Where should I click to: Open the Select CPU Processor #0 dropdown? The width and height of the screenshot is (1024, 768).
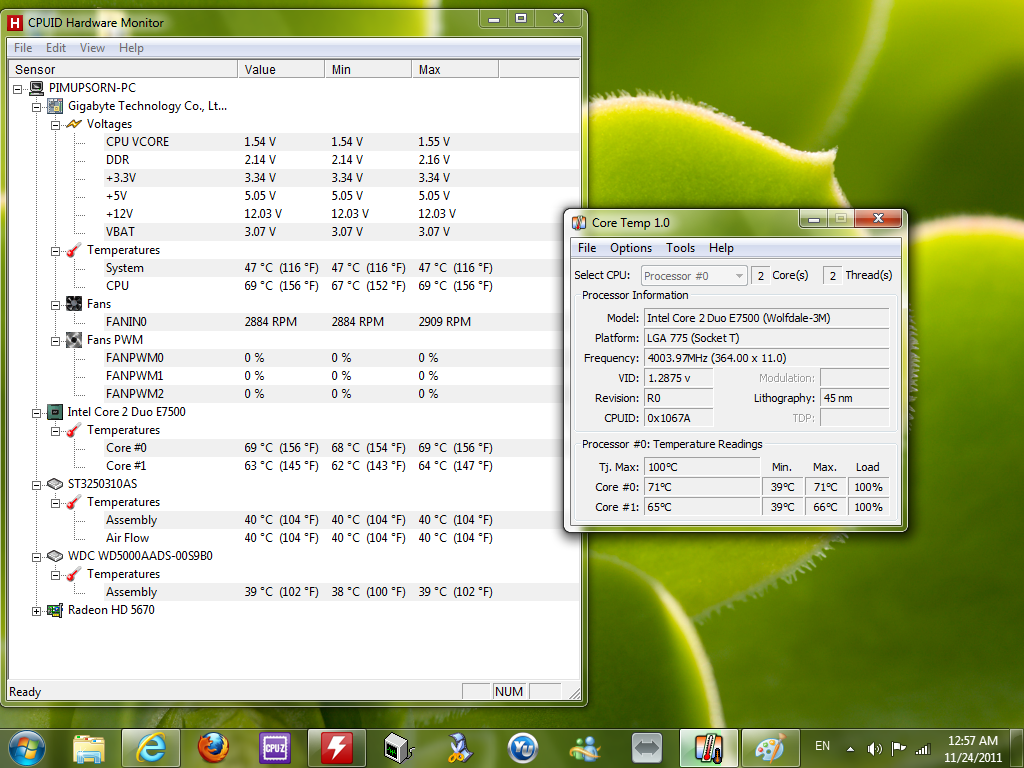pos(694,276)
